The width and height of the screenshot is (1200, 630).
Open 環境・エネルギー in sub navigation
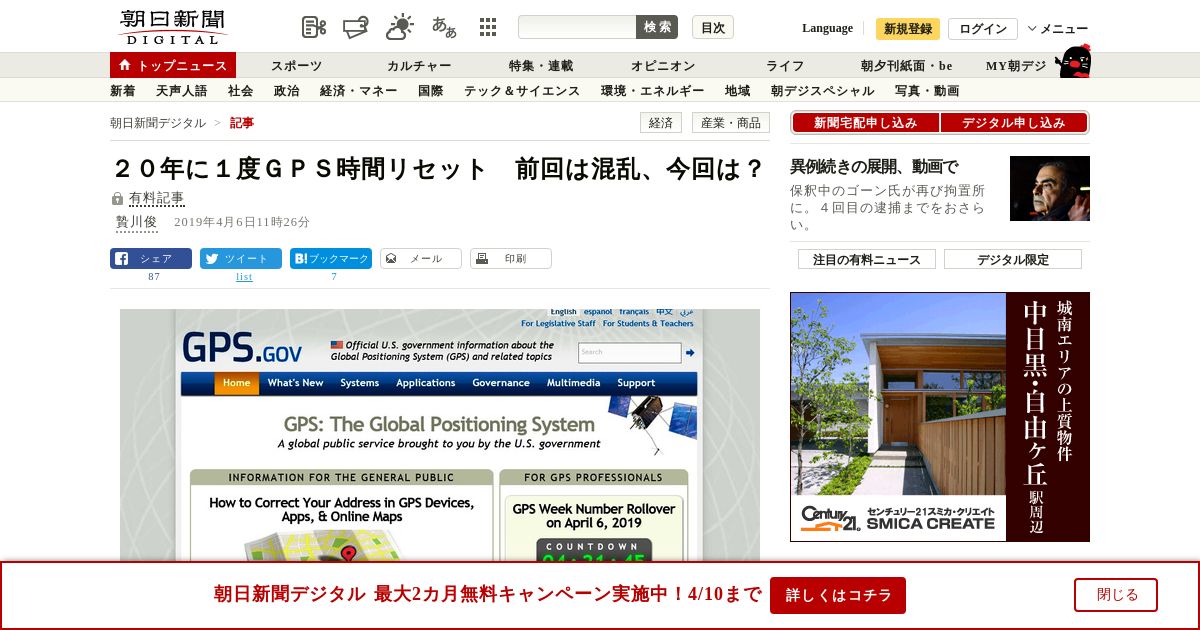tap(653, 91)
